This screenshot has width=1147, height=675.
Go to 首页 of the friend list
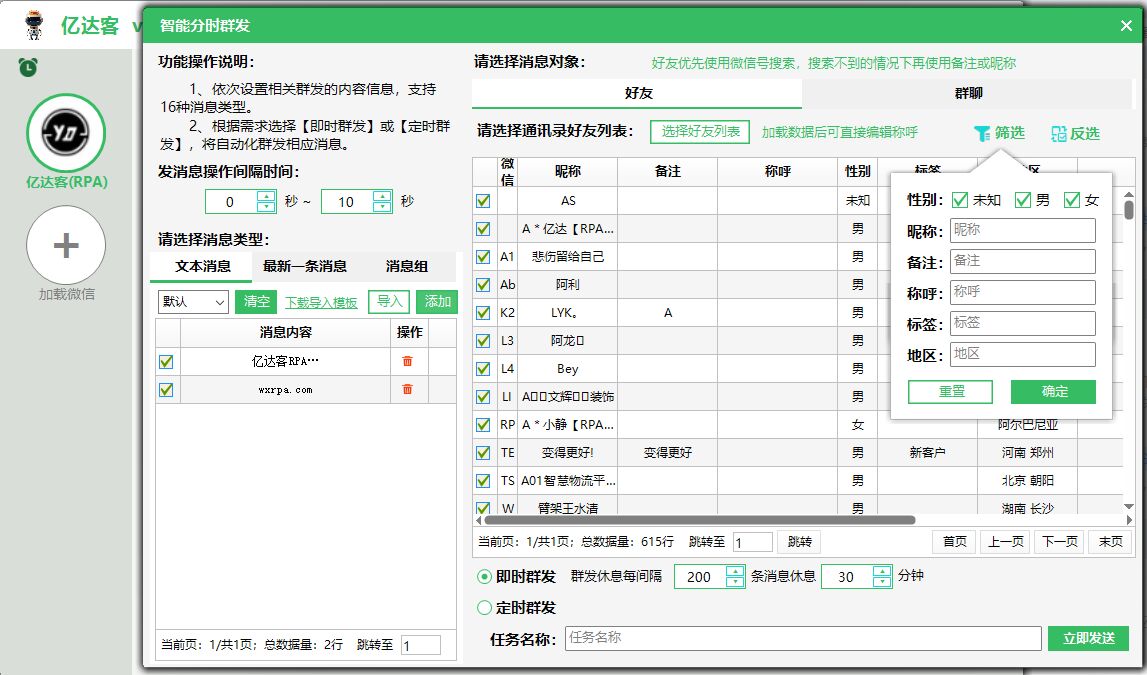coord(954,542)
